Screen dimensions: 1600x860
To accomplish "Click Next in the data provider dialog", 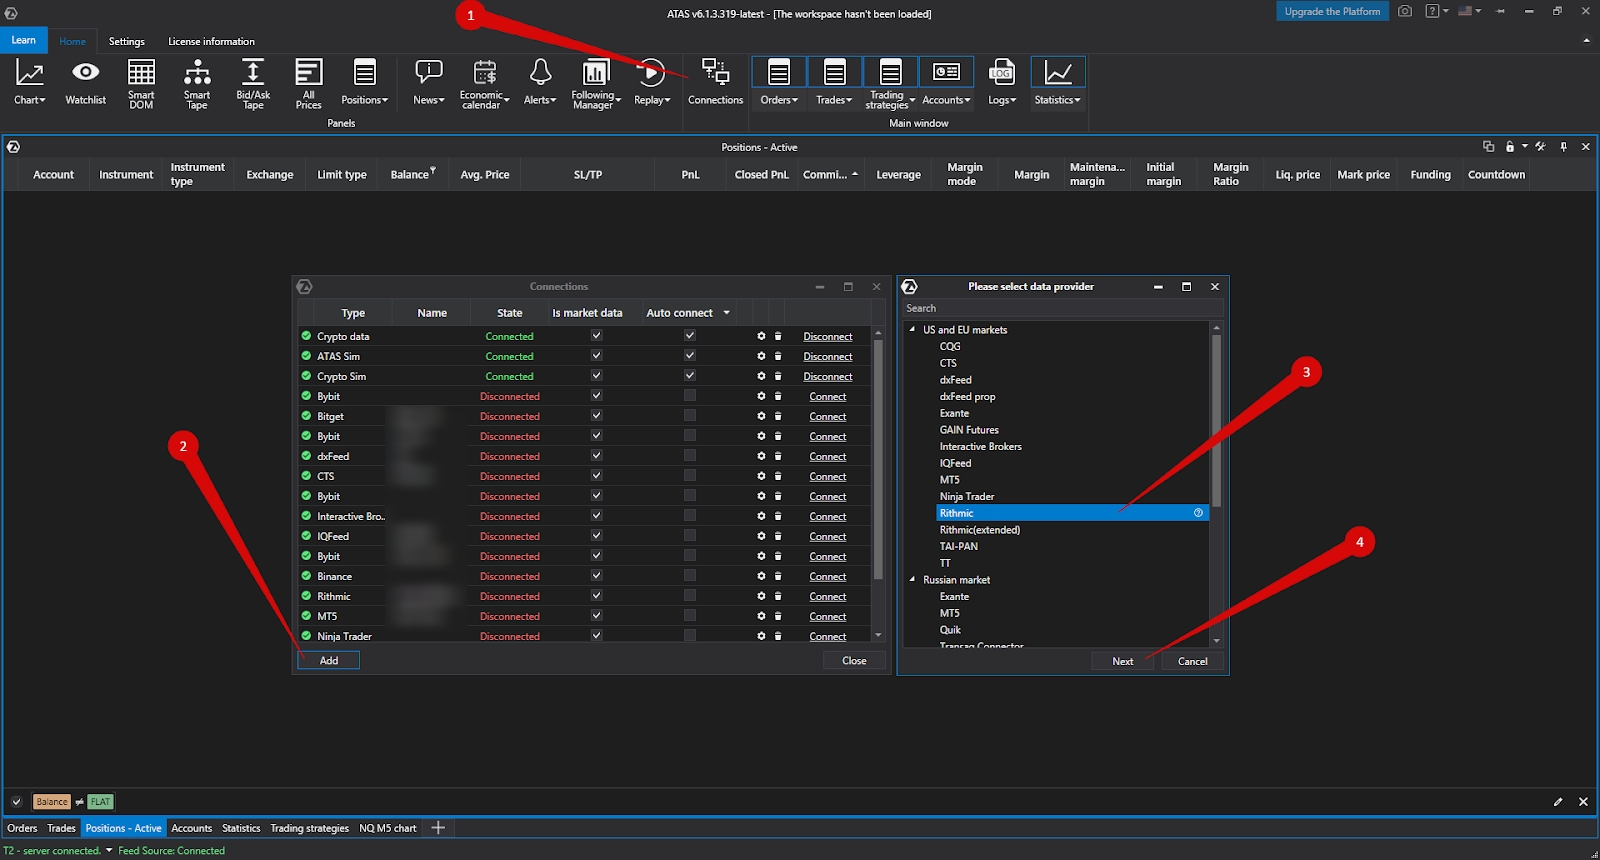I will point(1122,661).
